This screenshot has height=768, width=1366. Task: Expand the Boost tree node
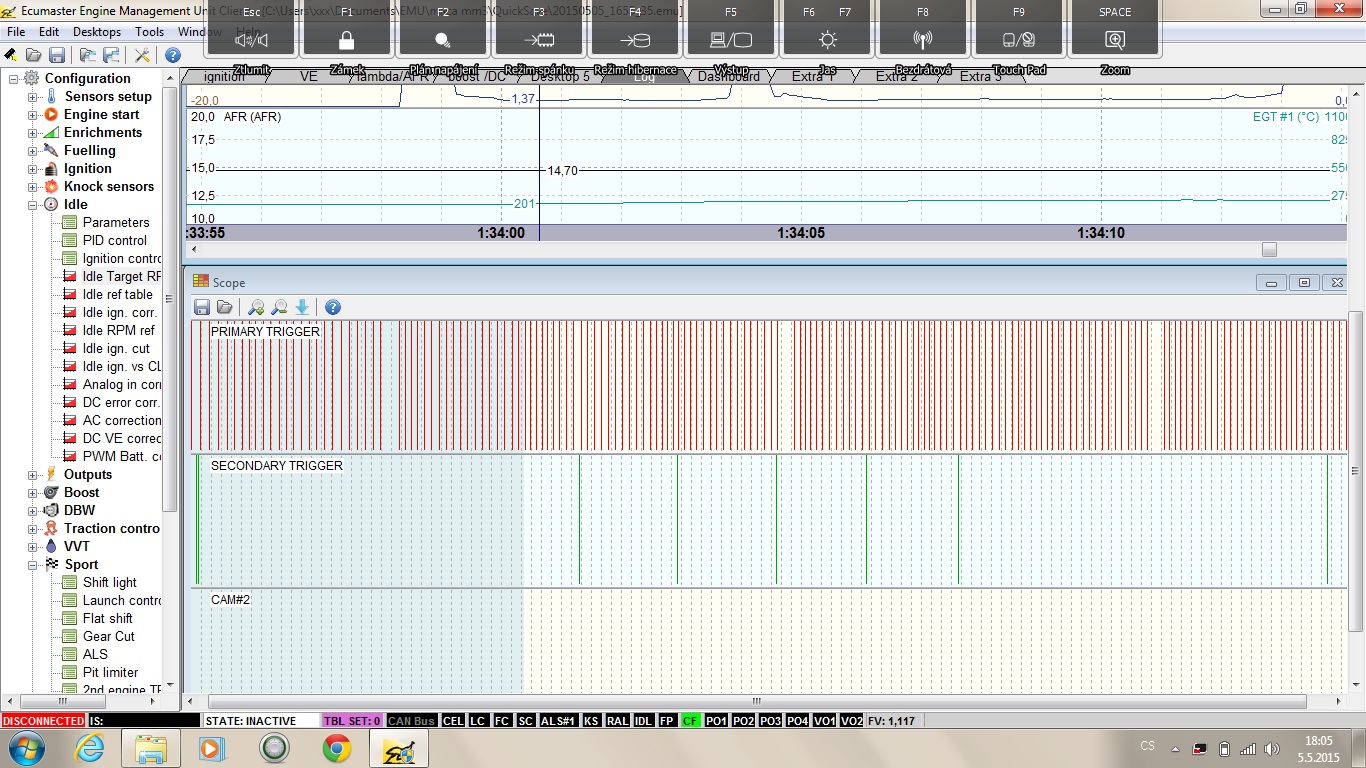[32, 493]
